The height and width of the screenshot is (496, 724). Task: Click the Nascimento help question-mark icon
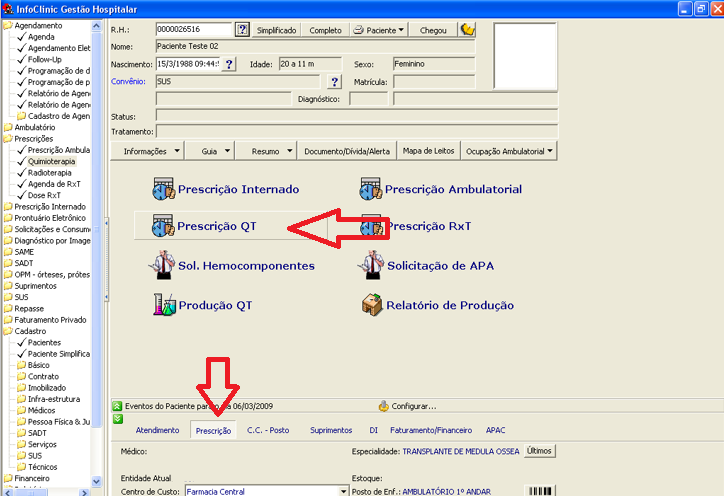229,64
